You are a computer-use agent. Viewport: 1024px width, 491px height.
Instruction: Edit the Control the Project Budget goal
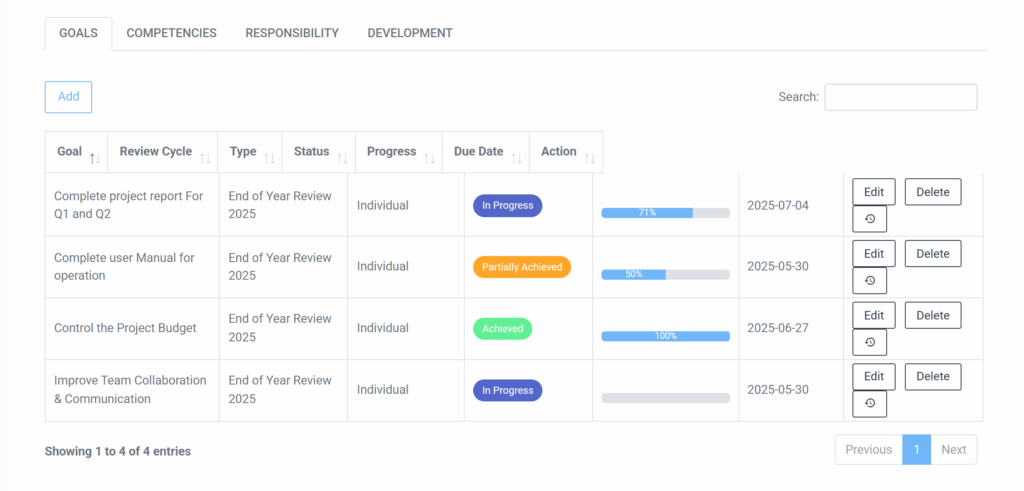point(874,315)
